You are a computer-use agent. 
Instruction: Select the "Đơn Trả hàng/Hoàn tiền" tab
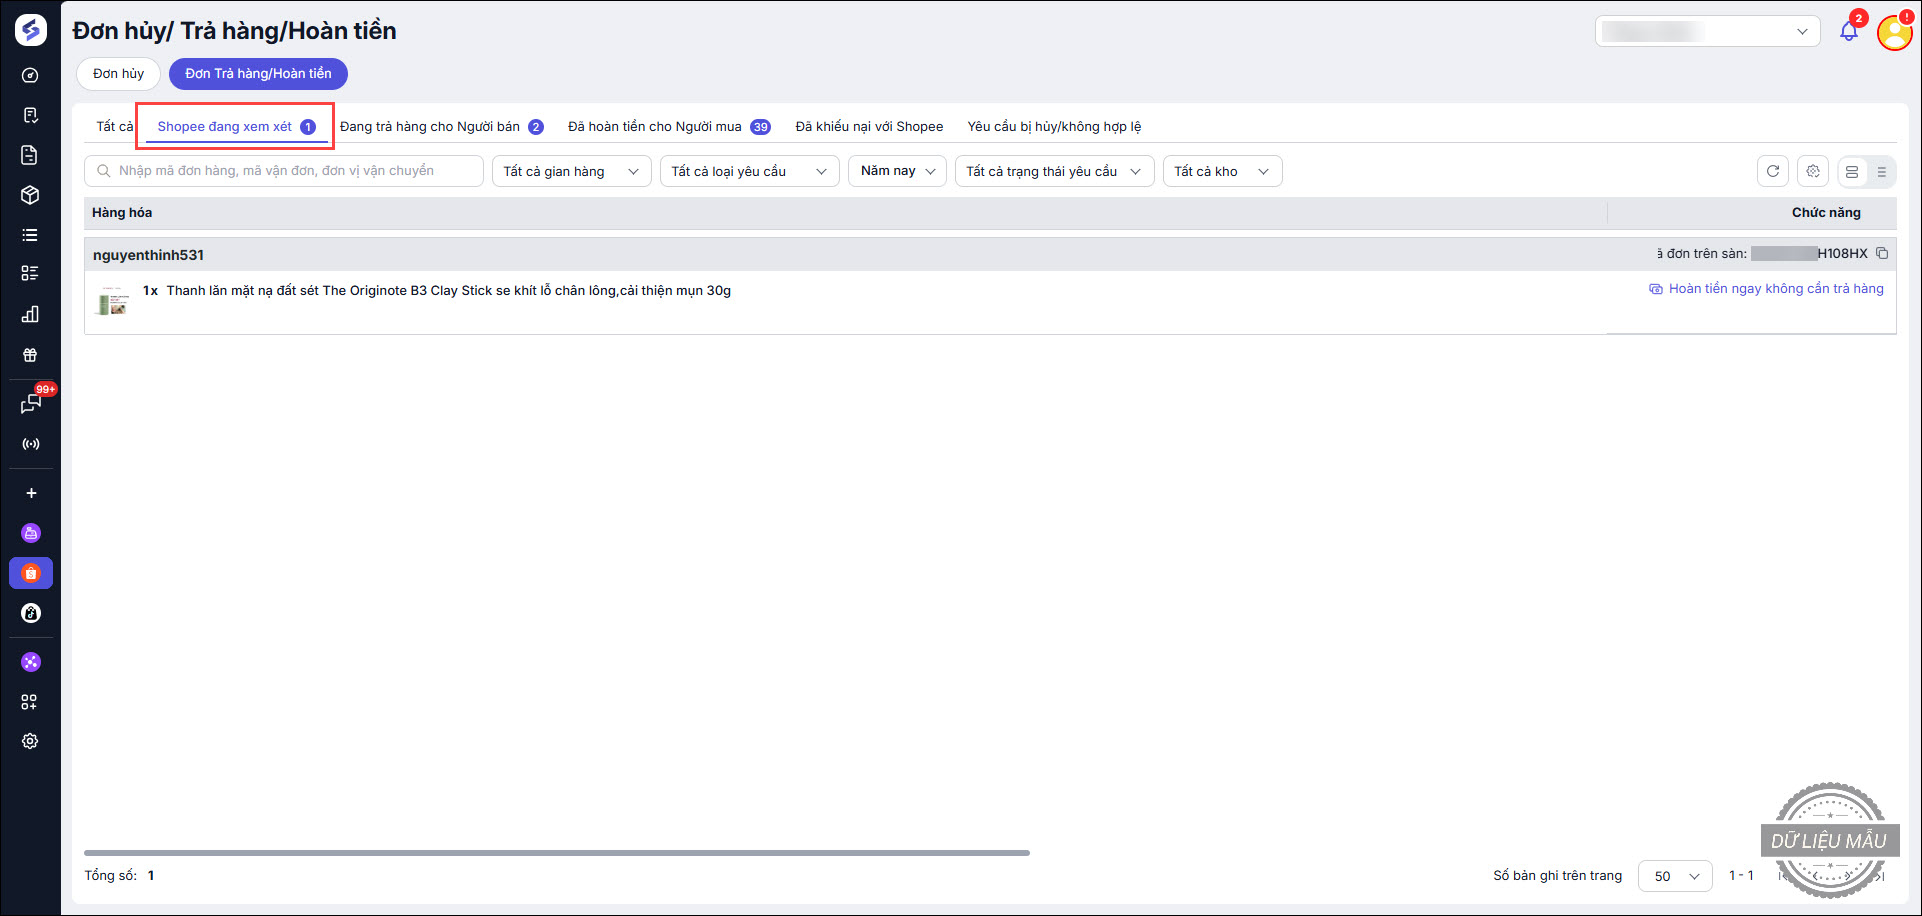tap(258, 73)
